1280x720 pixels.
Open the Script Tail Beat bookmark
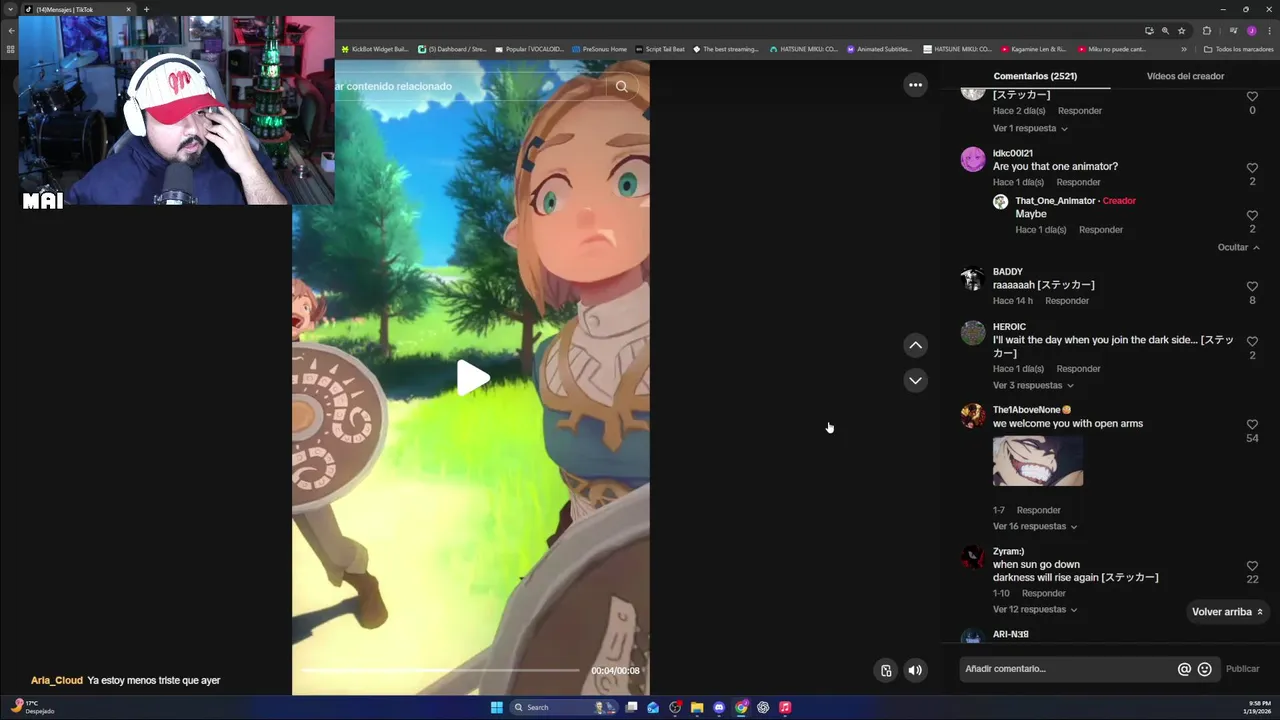pos(660,49)
